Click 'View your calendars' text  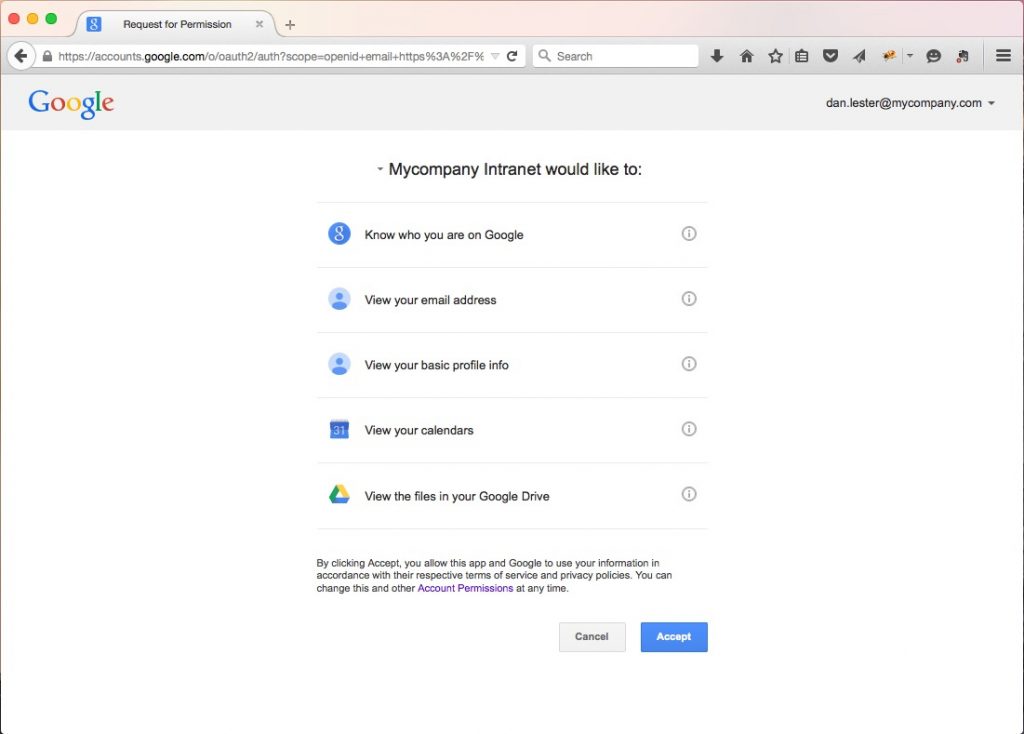[x=419, y=431]
